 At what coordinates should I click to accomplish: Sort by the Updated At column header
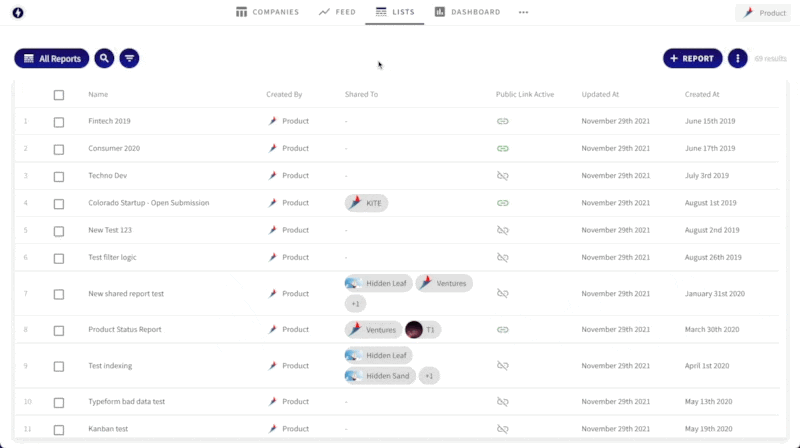[x=600, y=95]
